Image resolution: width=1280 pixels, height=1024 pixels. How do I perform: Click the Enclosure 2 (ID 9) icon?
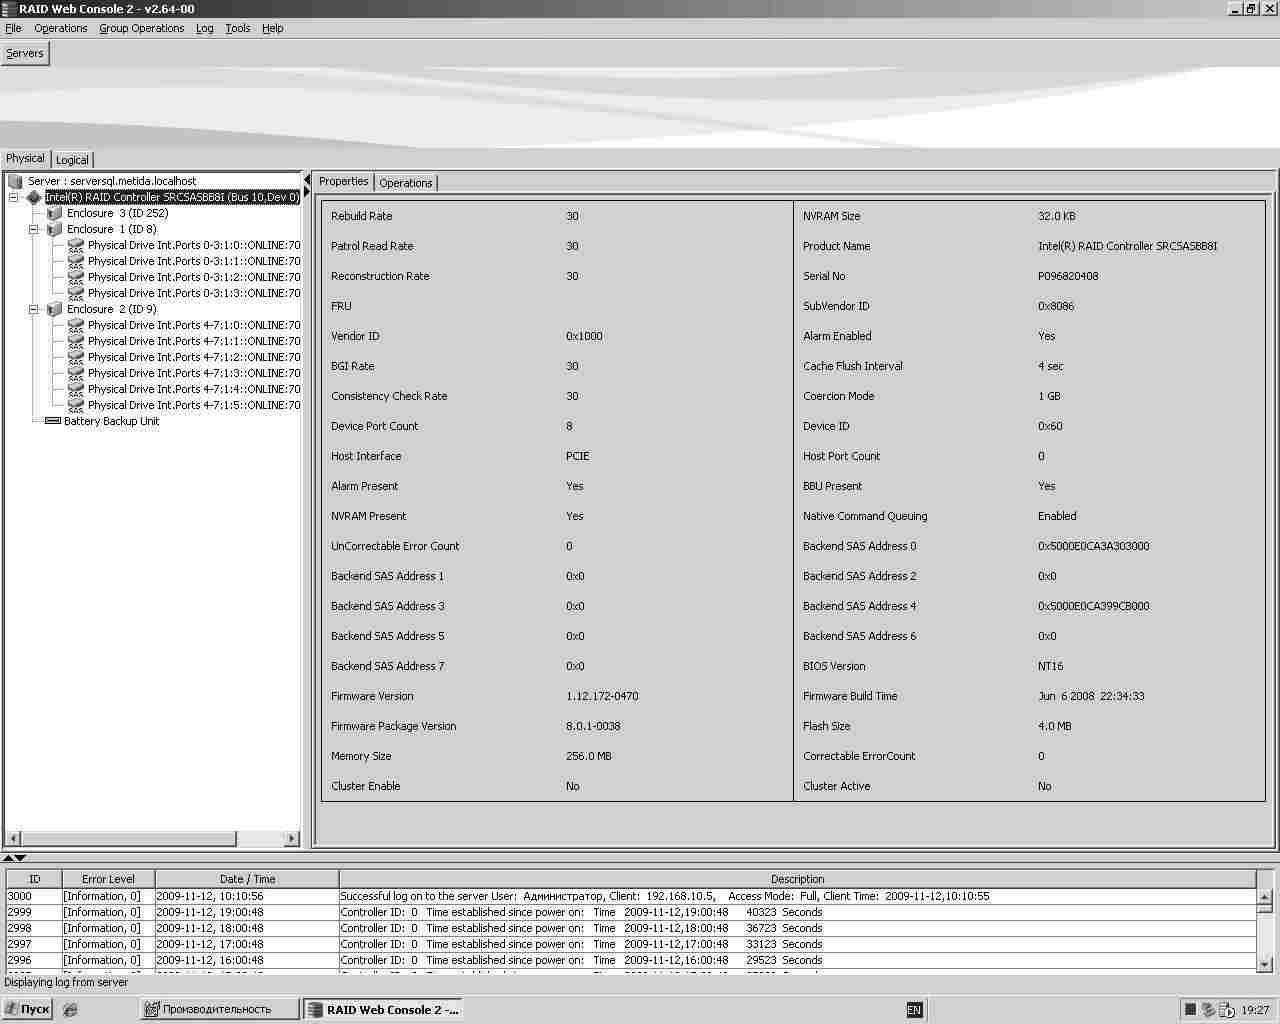pos(55,309)
